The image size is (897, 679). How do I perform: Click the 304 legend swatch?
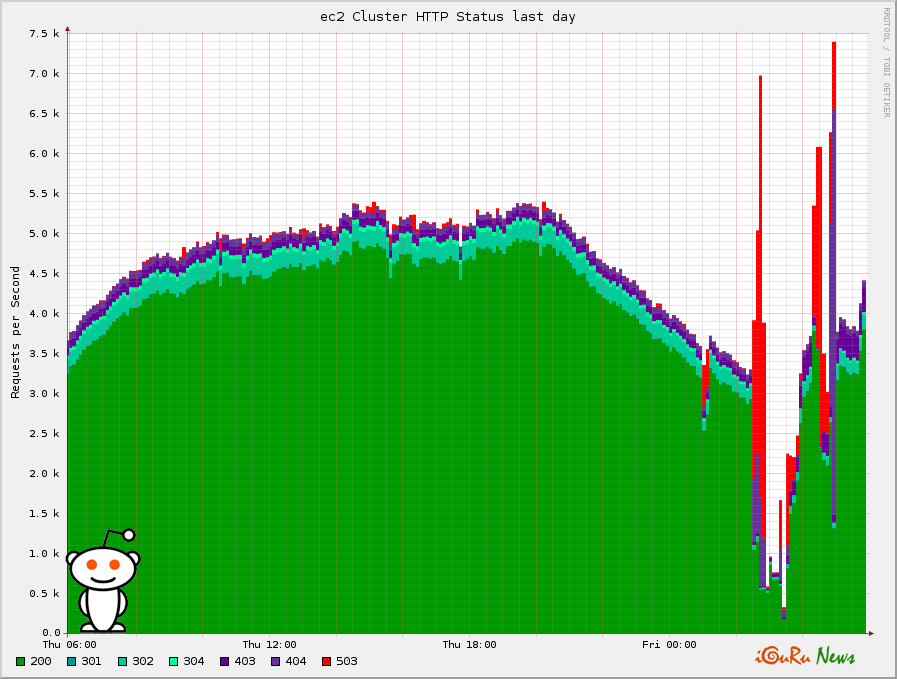(173, 661)
